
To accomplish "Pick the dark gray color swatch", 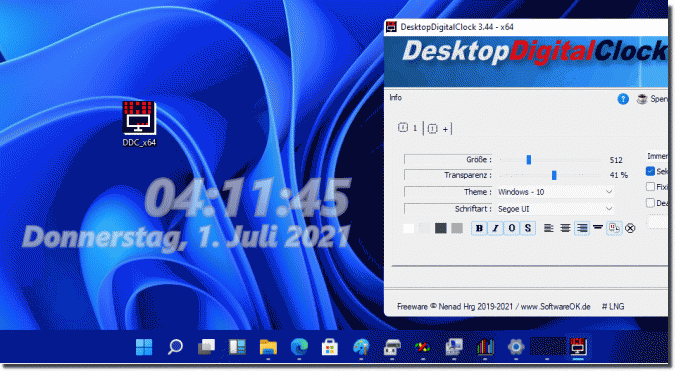I will click(441, 228).
